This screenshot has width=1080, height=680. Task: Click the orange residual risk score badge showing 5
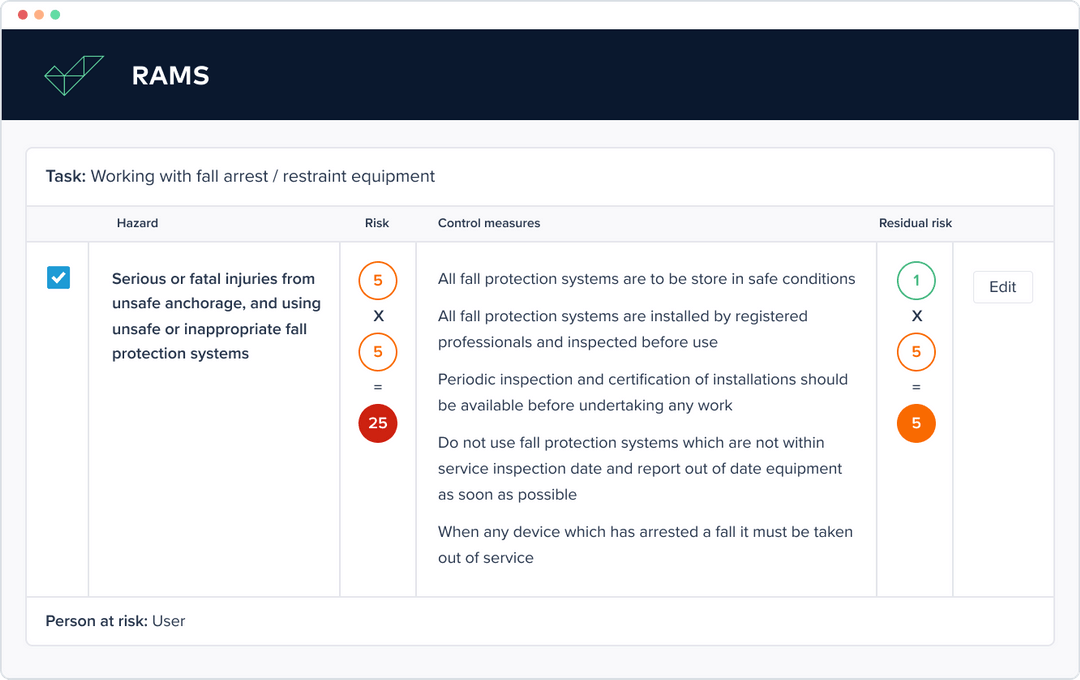tap(915, 423)
